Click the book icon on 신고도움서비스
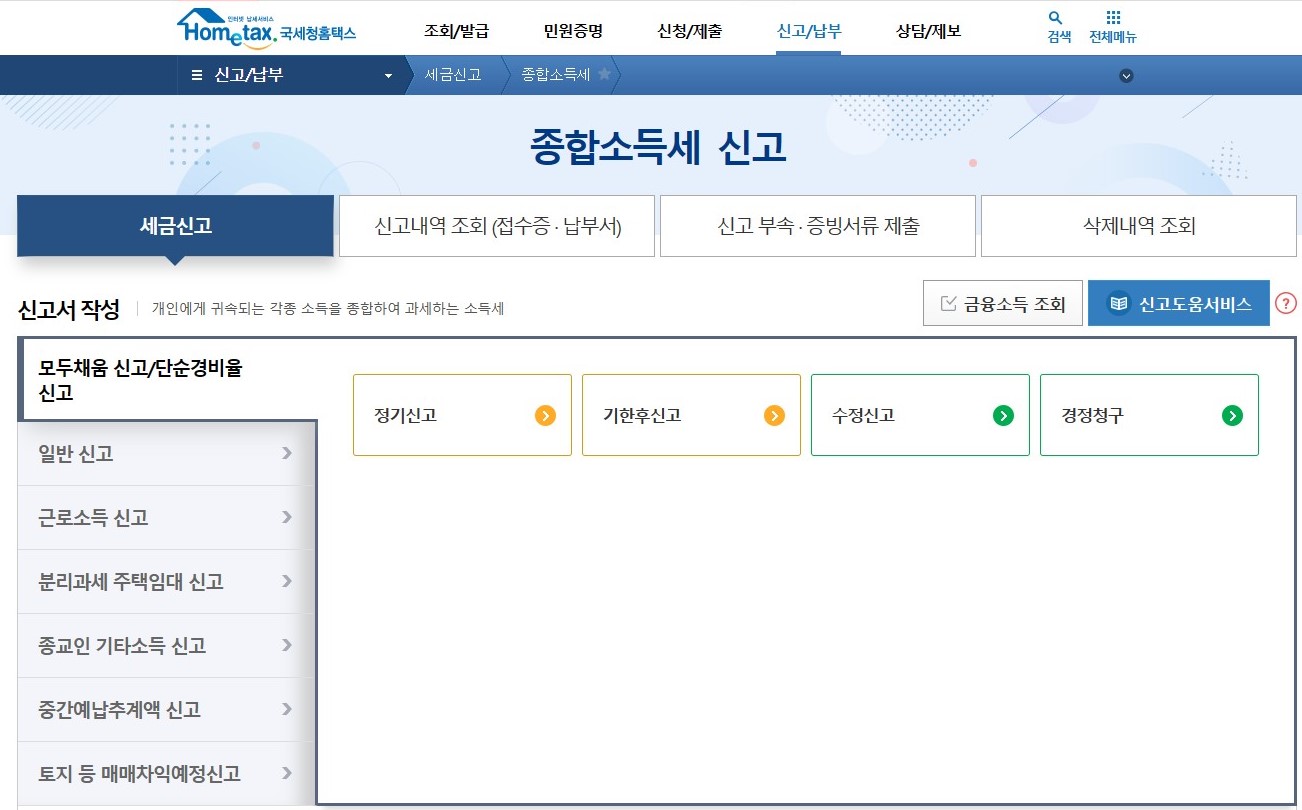The width and height of the screenshot is (1302, 810). (x=1118, y=304)
